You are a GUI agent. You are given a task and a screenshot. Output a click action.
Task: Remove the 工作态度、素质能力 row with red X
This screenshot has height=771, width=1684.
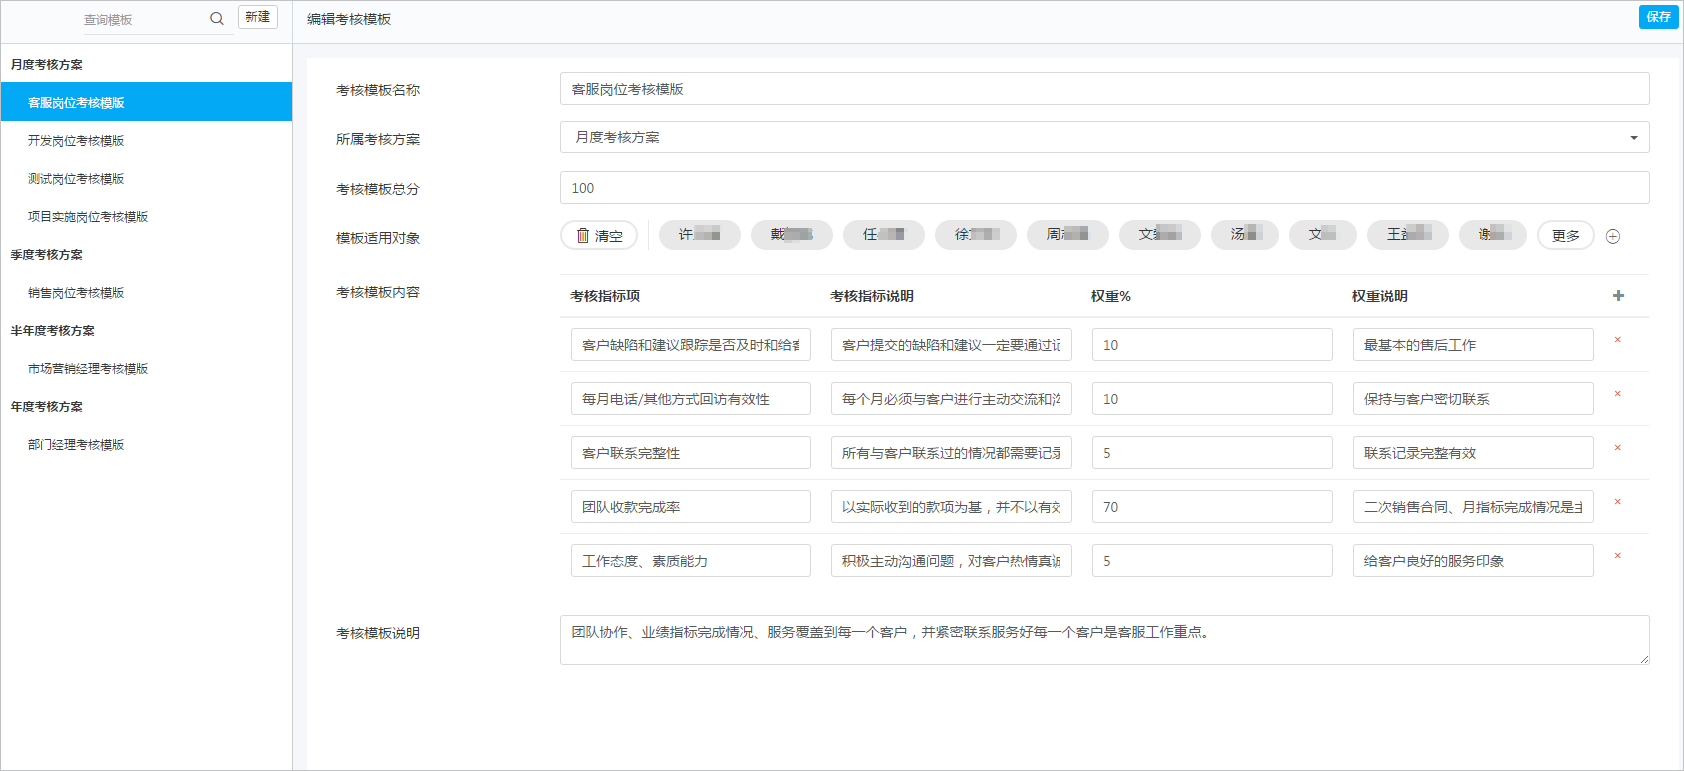pyautogui.click(x=1617, y=556)
